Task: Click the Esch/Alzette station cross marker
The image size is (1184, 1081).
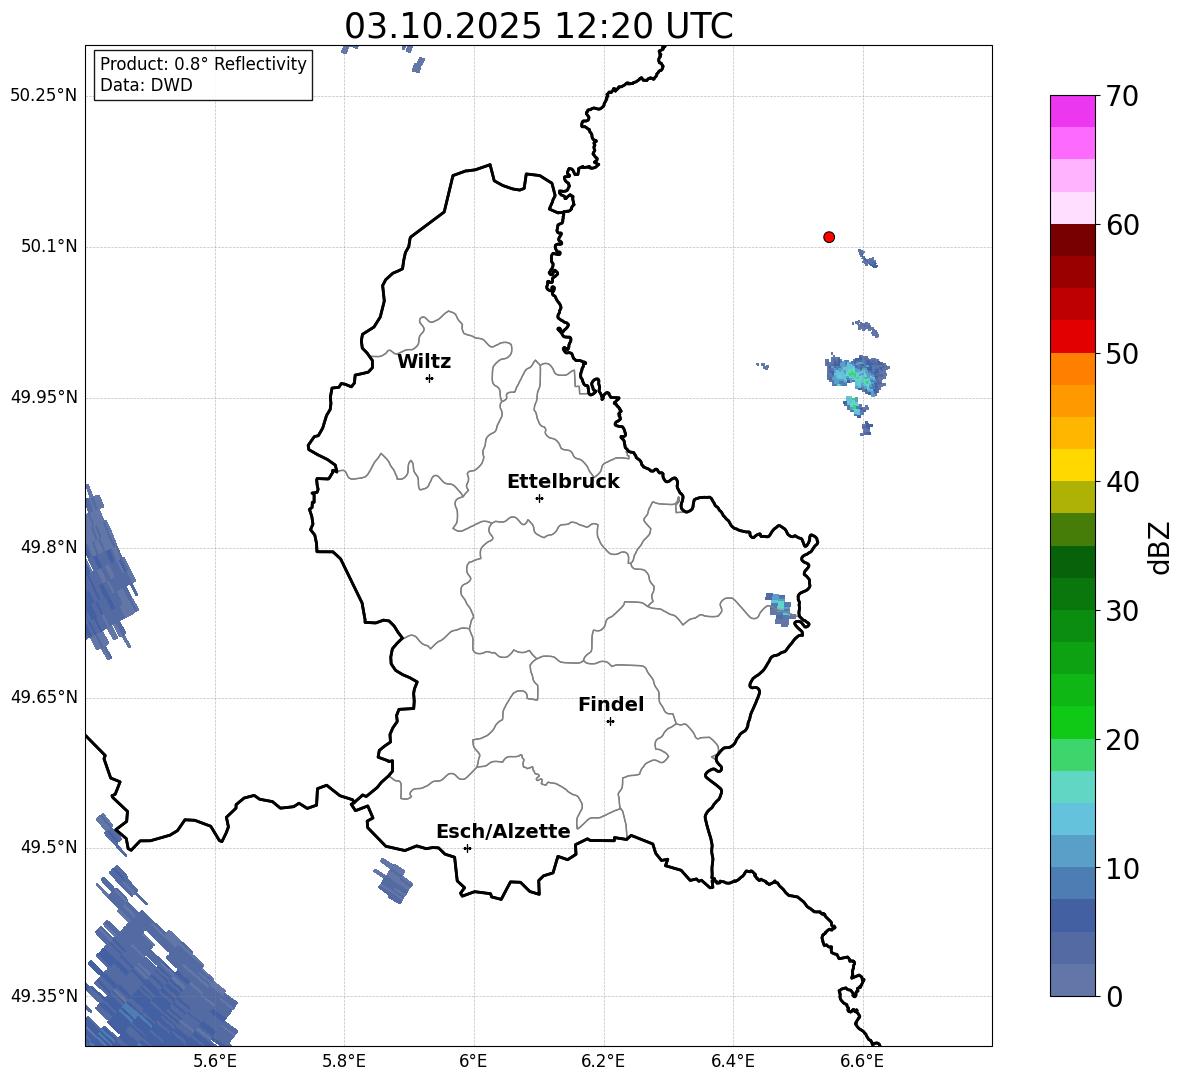Action: coord(467,848)
